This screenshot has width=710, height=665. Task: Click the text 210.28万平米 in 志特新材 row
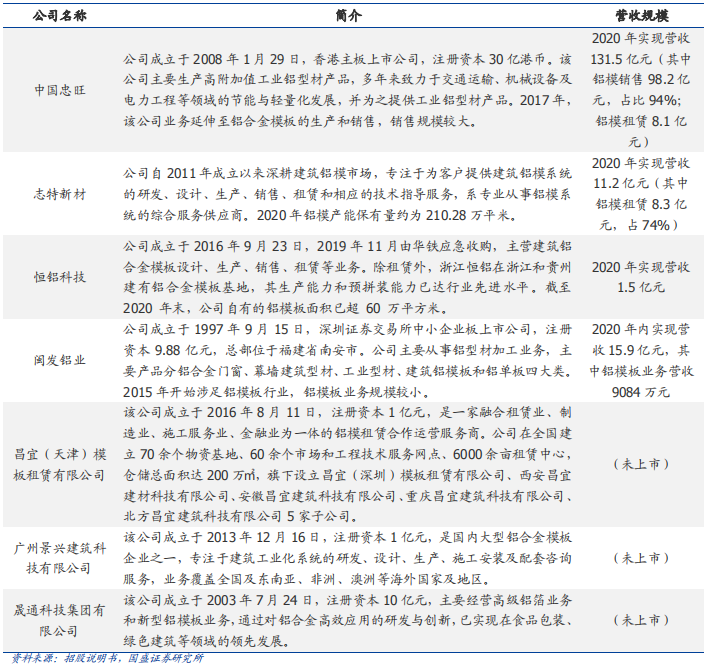click(x=468, y=215)
